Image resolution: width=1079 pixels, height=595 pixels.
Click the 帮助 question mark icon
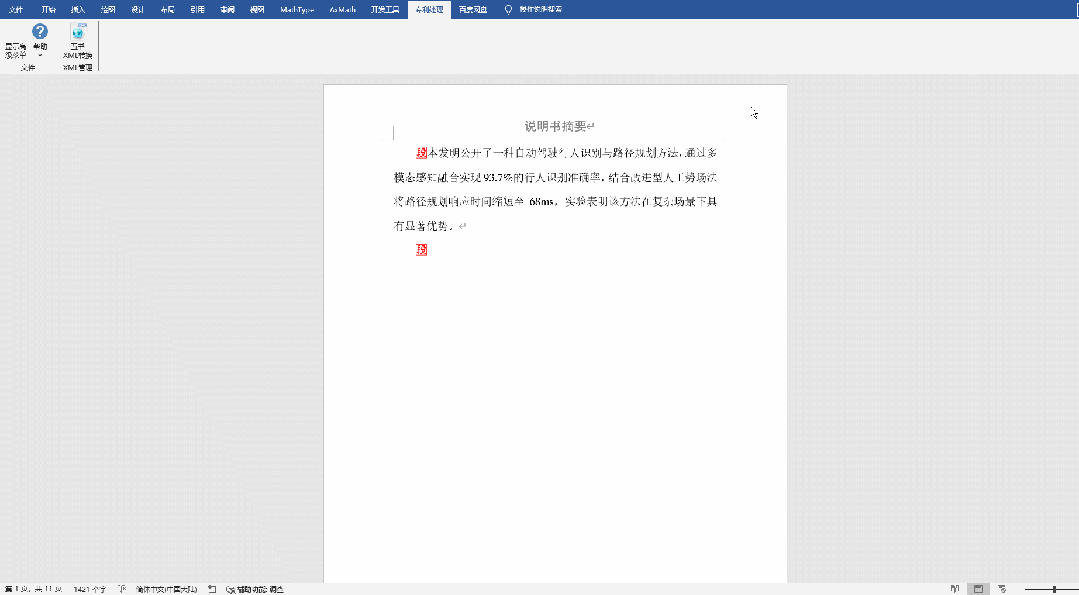[x=39, y=31]
